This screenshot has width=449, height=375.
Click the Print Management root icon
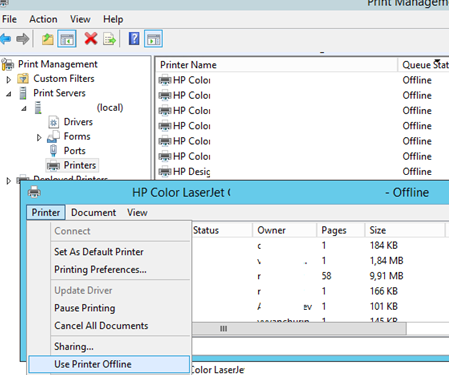[x=8, y=64]
